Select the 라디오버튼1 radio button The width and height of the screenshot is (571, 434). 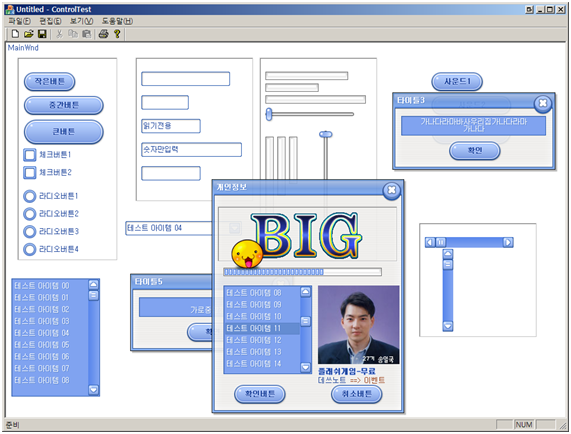pyautogui.click(x=29, y=196)
